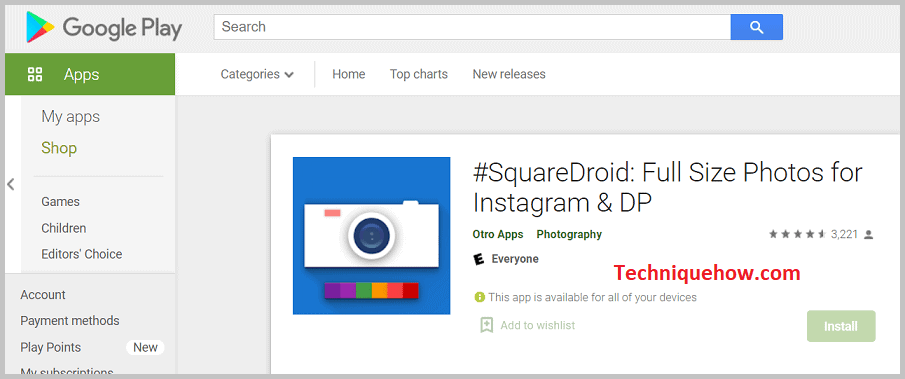Open the Top charts tab
Screen dimensions: 905x379
point(418,74)
